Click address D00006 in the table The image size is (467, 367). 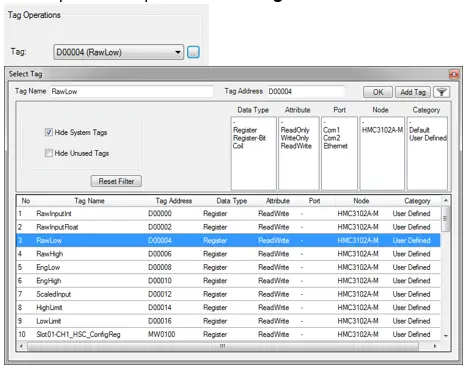pyautogui.click(x=160, y=254)
